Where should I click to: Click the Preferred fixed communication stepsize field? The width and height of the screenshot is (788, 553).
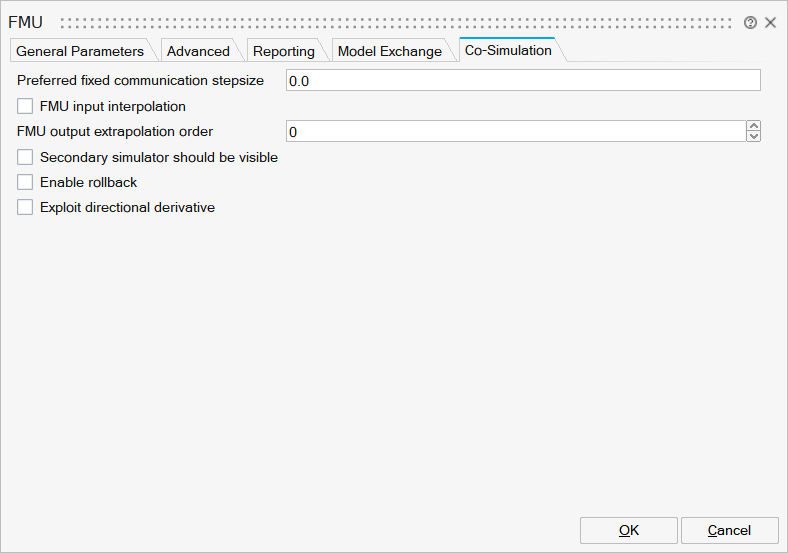click(522, 81)
